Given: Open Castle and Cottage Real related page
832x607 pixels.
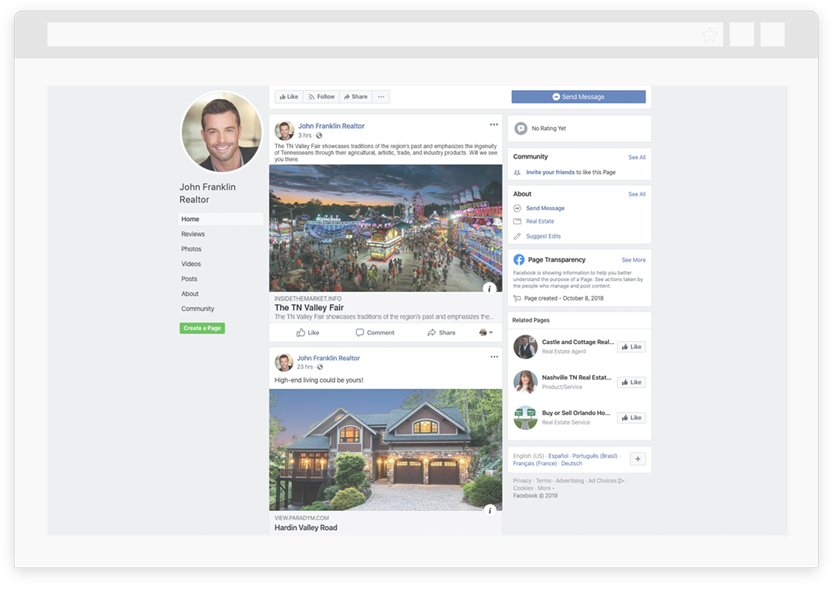Looking at the screenshot, I should (x=577, y=342).
